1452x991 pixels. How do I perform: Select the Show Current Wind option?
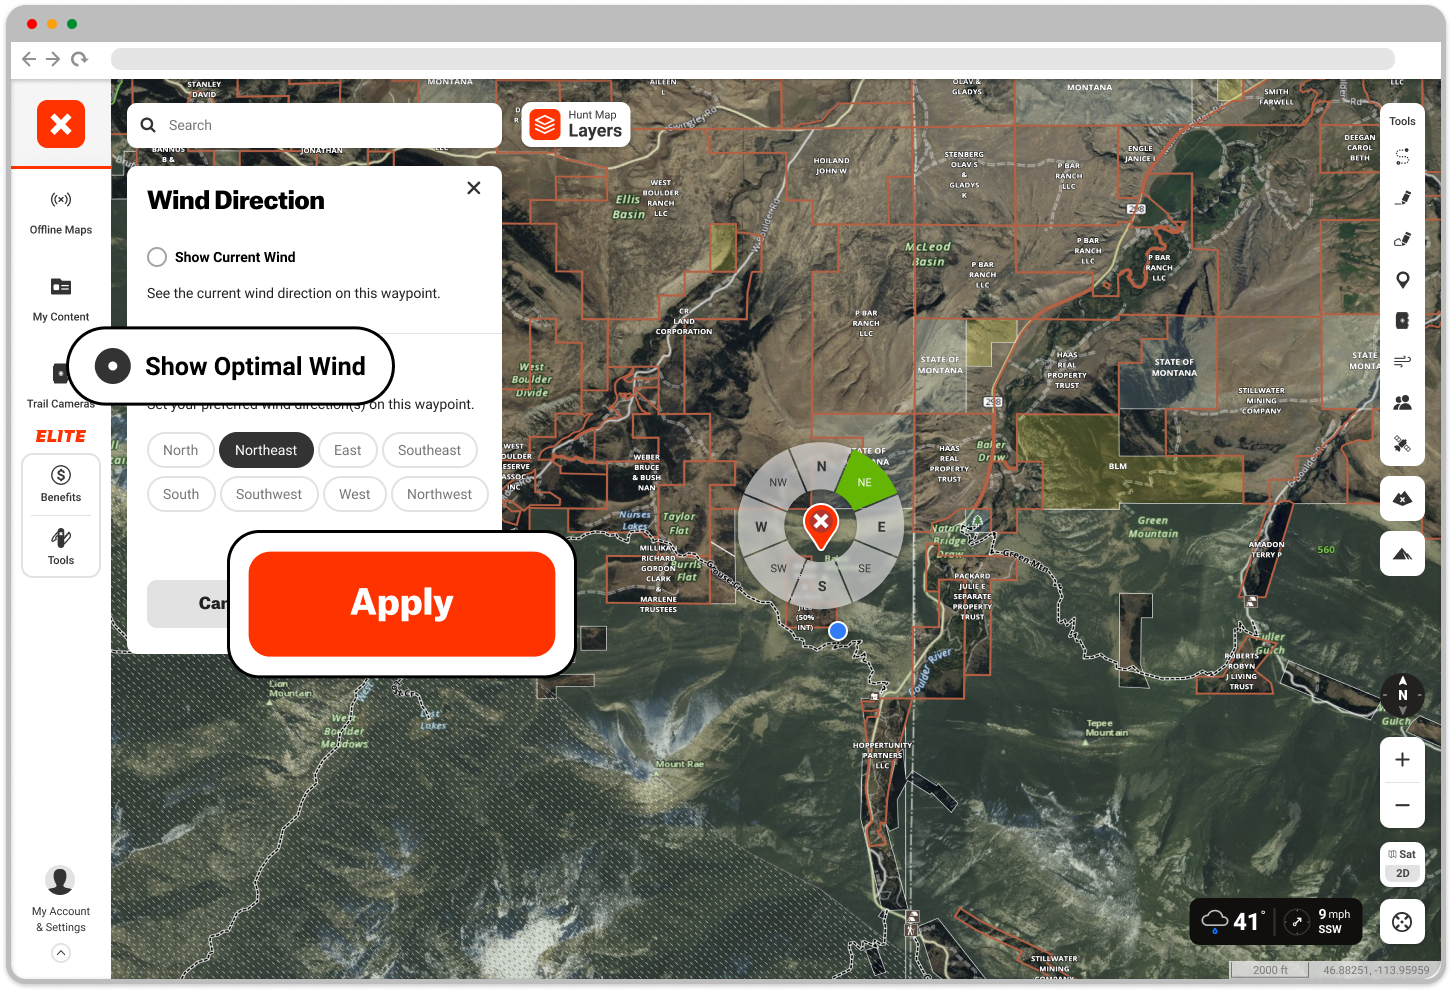tap(157, 257)
